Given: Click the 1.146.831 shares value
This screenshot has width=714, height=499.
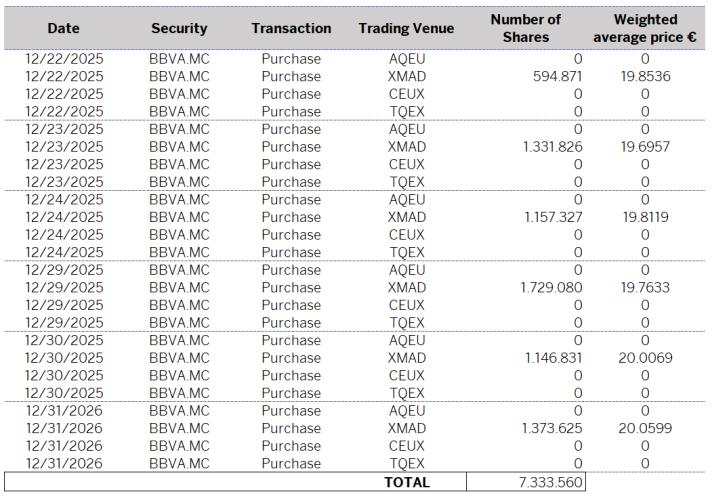Looking at the screenshot, I should point(552,358).
